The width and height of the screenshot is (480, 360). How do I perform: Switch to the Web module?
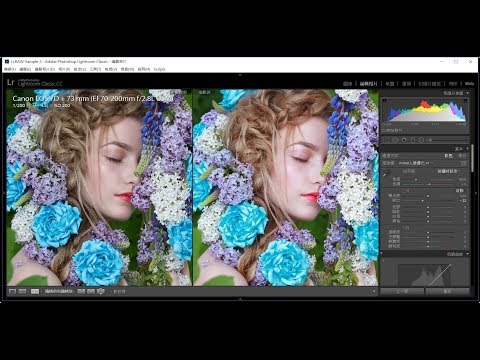(x=469, y=84)
